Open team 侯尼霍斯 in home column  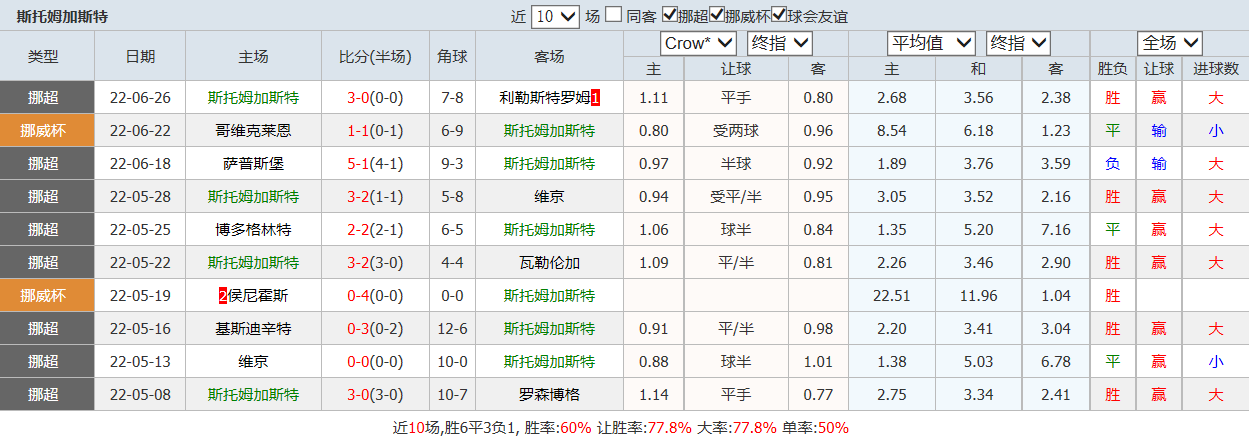coord(258,296)
